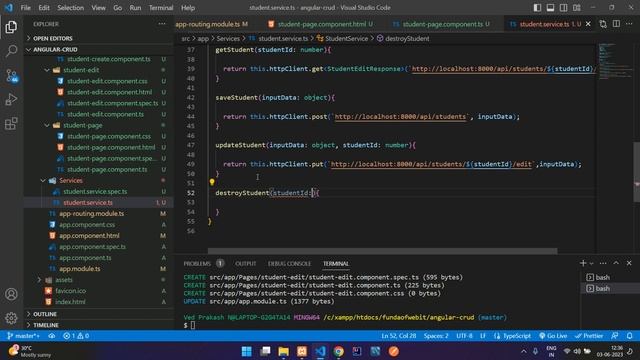Click Prettier in the status bar
The height and width of the screenshot is (360, 640).
click(589, 336)
